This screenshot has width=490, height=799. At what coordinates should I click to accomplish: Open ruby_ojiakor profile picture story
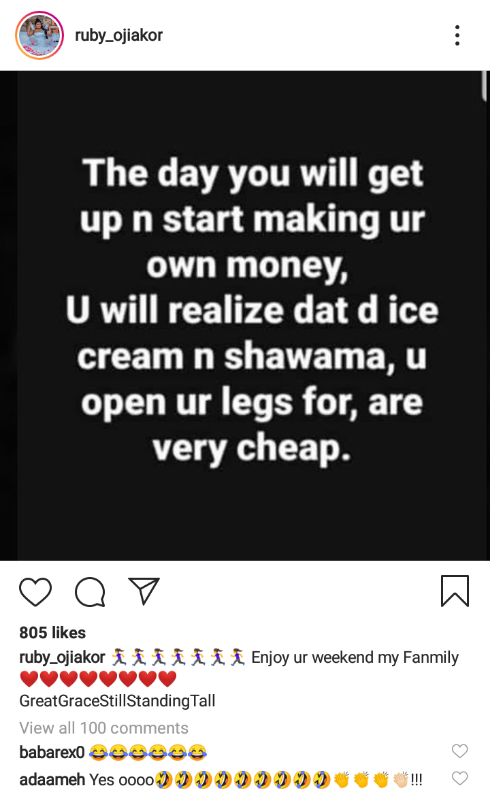point(39,35)
